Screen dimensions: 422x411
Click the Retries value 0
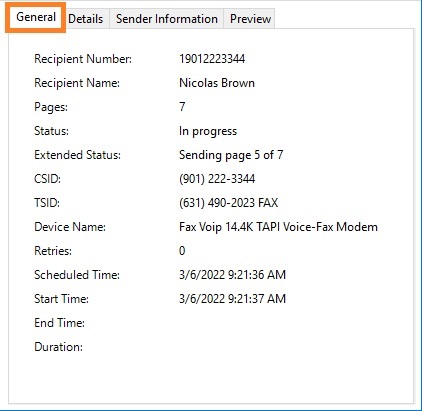182,251
